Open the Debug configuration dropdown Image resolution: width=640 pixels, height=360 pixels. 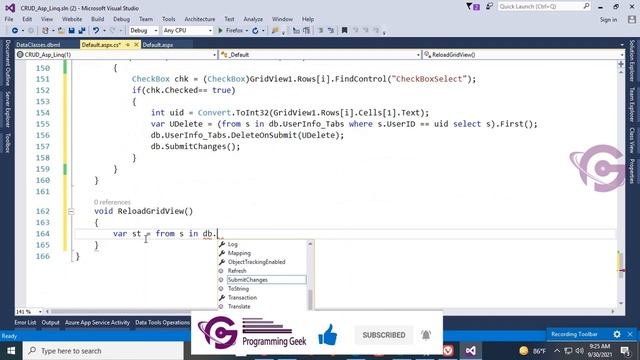click(x=144, y=31)
